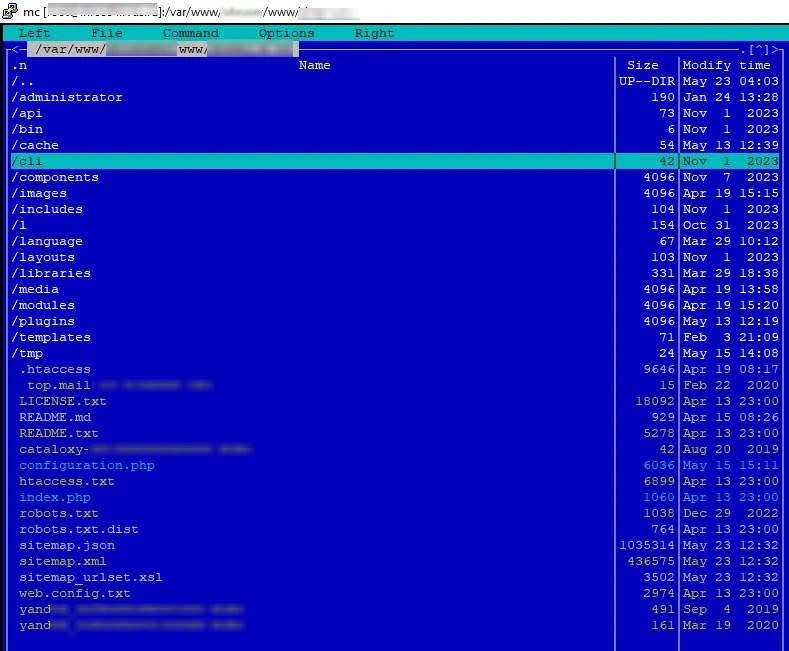Screen dimensions: 789x651
Task: Click modify time 'Dec 29 2022'
Action: (731, 514)
